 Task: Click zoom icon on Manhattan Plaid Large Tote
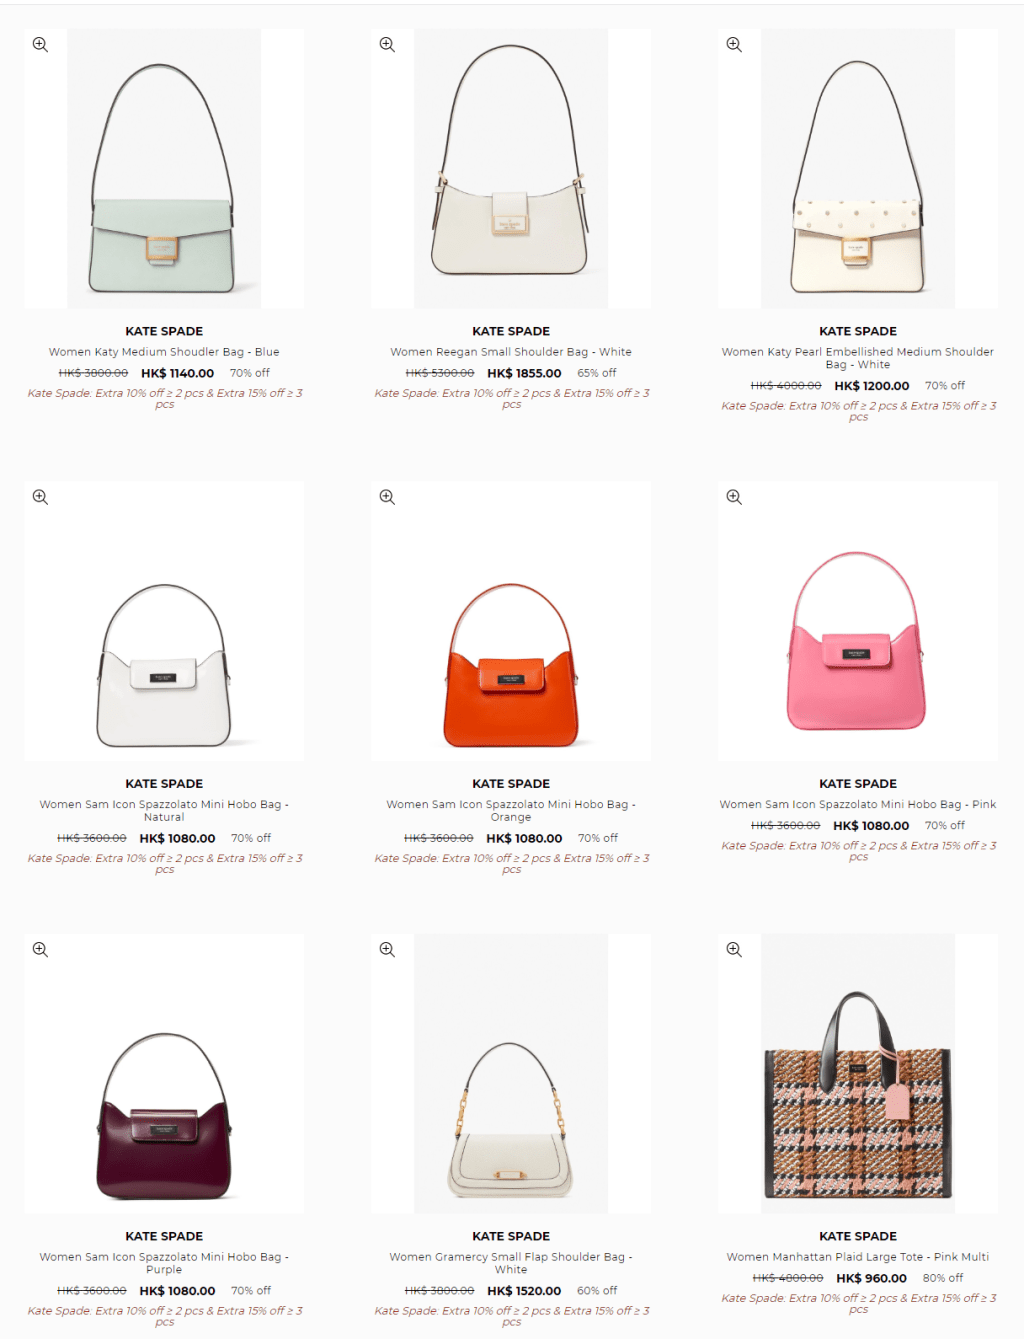click(734, 949)
